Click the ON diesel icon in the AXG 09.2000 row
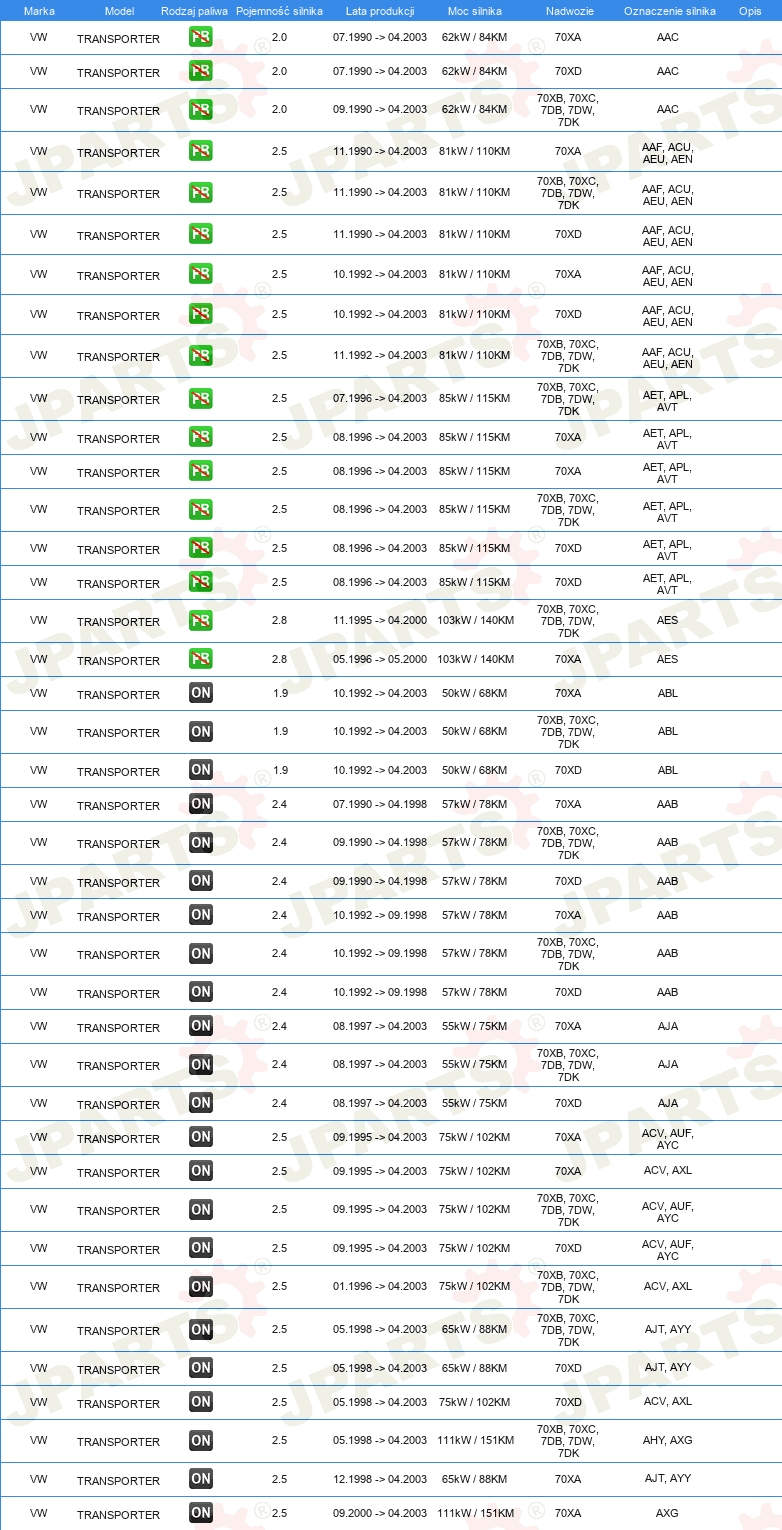Viewport: 782px width, 1530px height. pos(201,1513)
